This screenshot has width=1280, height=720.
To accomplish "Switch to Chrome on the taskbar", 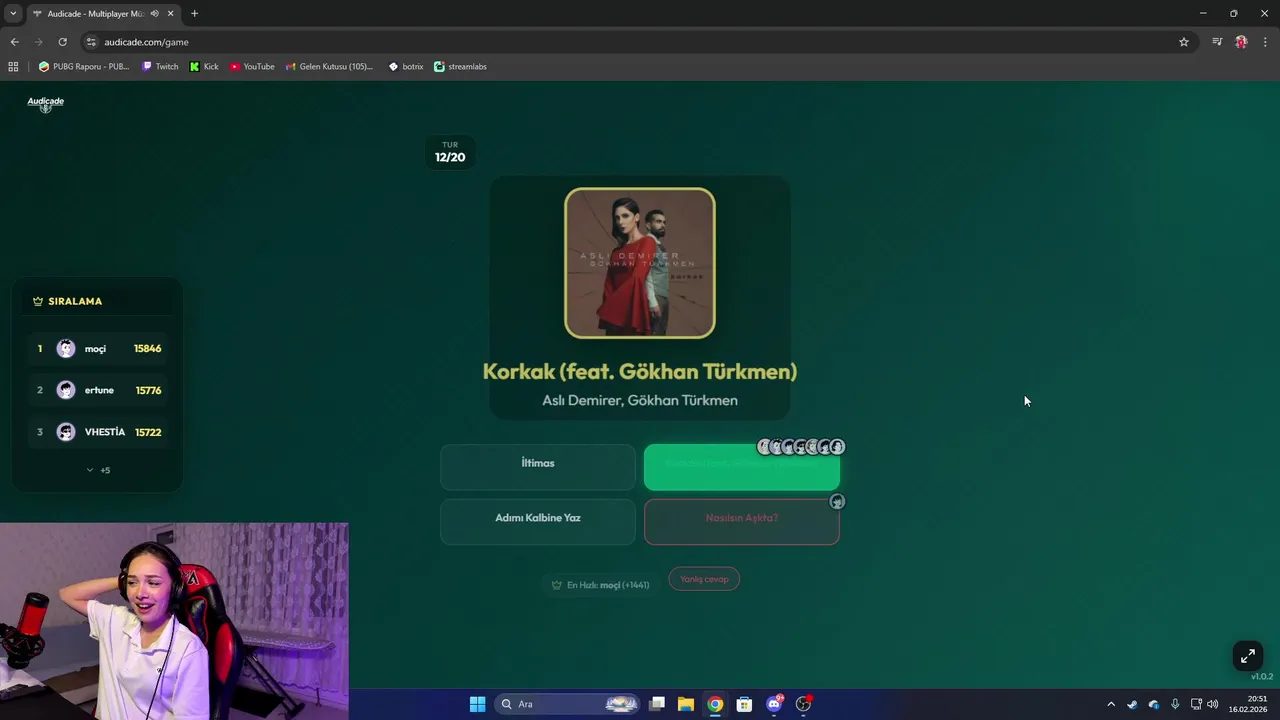I will coord(715,704).
